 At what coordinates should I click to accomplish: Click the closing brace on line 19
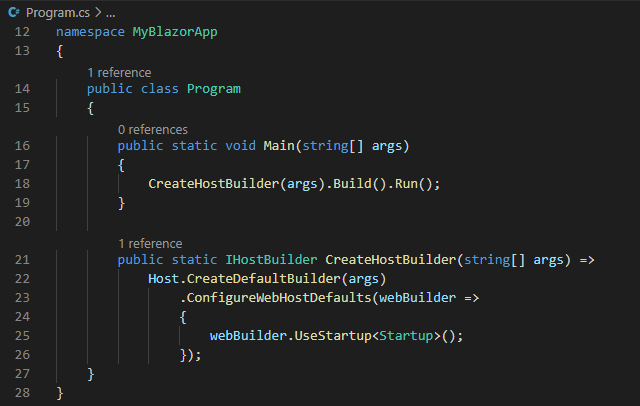[x=121, y=203]
